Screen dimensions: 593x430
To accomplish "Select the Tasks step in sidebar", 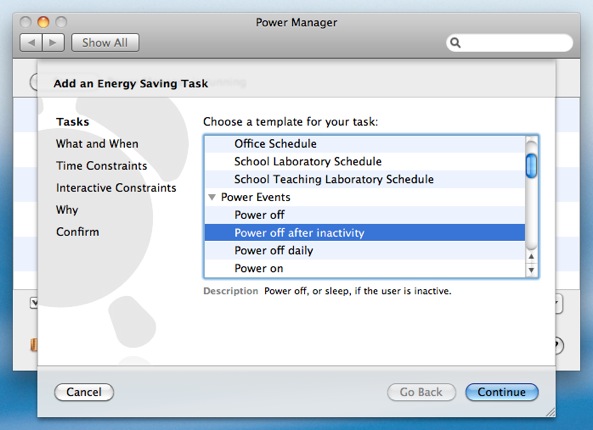I will [x=73, y=122].
